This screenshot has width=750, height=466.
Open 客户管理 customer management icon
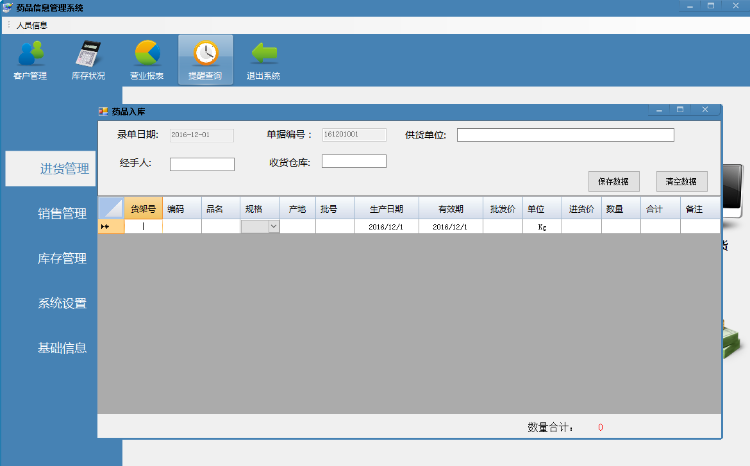point(30,60)
